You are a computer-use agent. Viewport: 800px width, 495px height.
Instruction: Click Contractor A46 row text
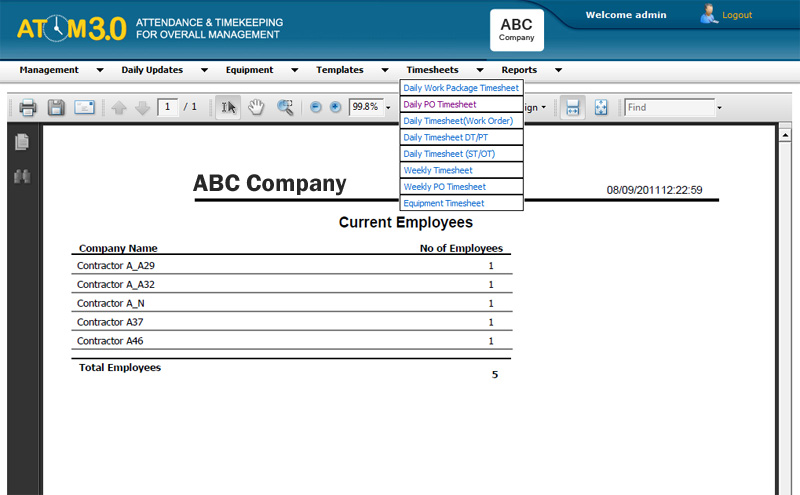click(110, 341)
